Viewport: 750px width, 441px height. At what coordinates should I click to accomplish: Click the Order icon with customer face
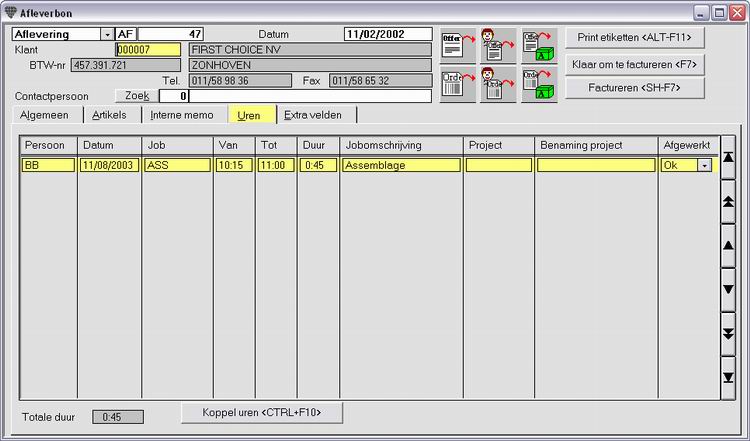tap(498, 84)
